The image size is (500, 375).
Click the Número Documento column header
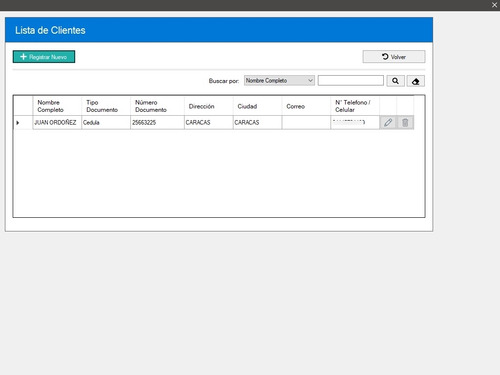(157, 106)
